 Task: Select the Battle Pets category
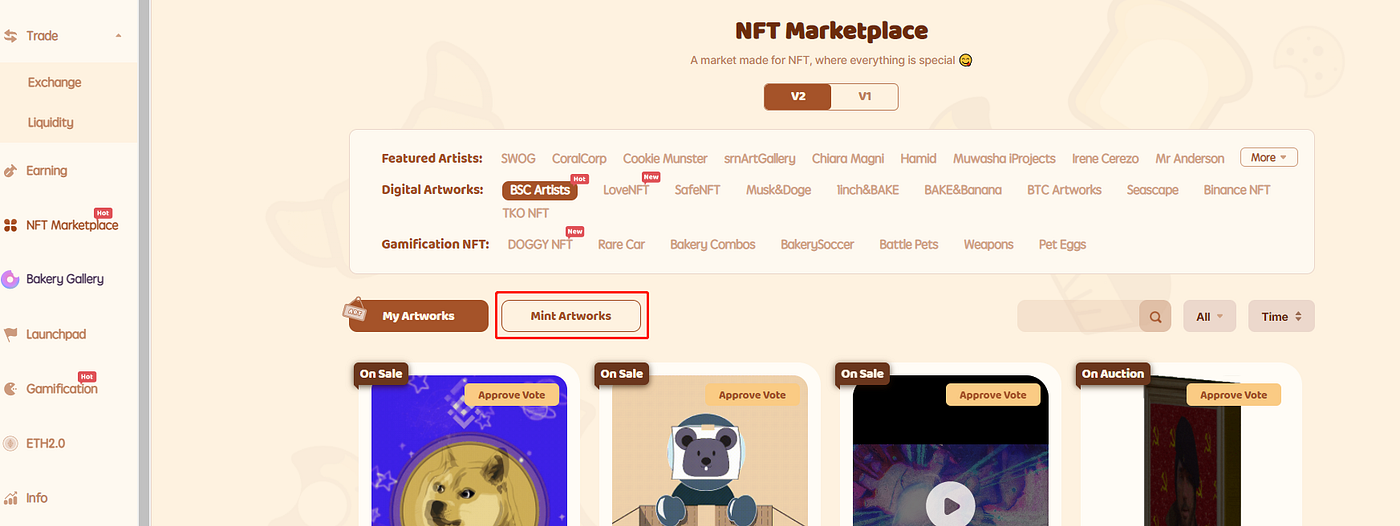click(x=909, y=244)
